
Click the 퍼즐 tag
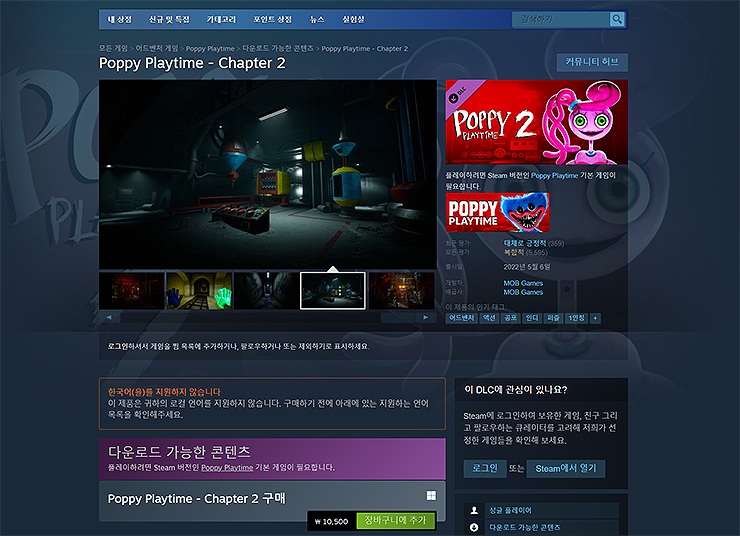coord(553,318)
